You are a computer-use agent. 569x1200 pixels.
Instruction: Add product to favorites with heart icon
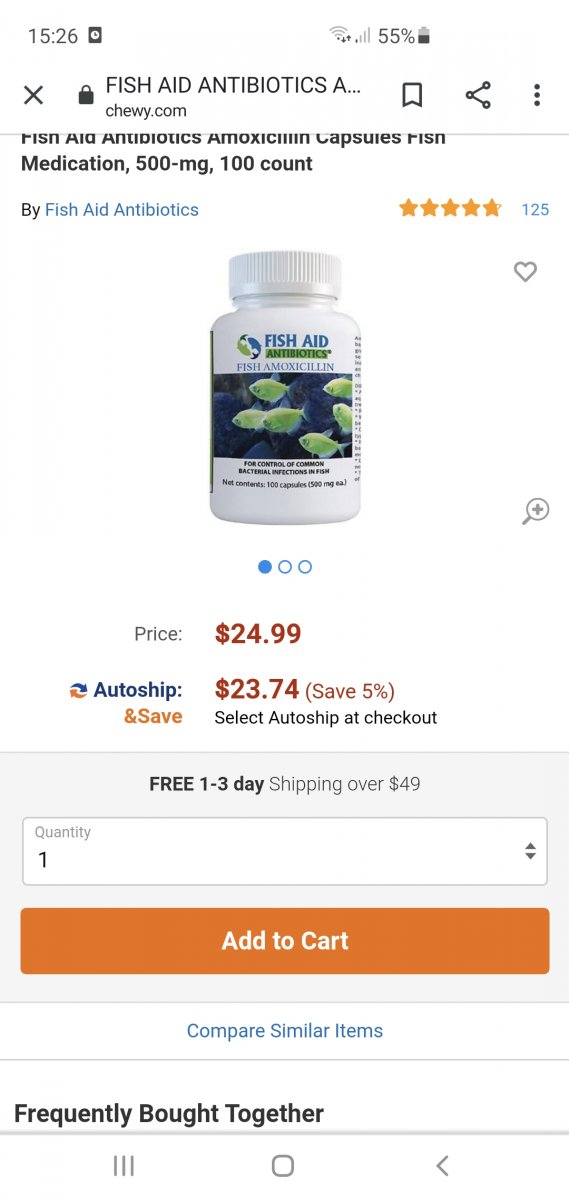[525, 271]
